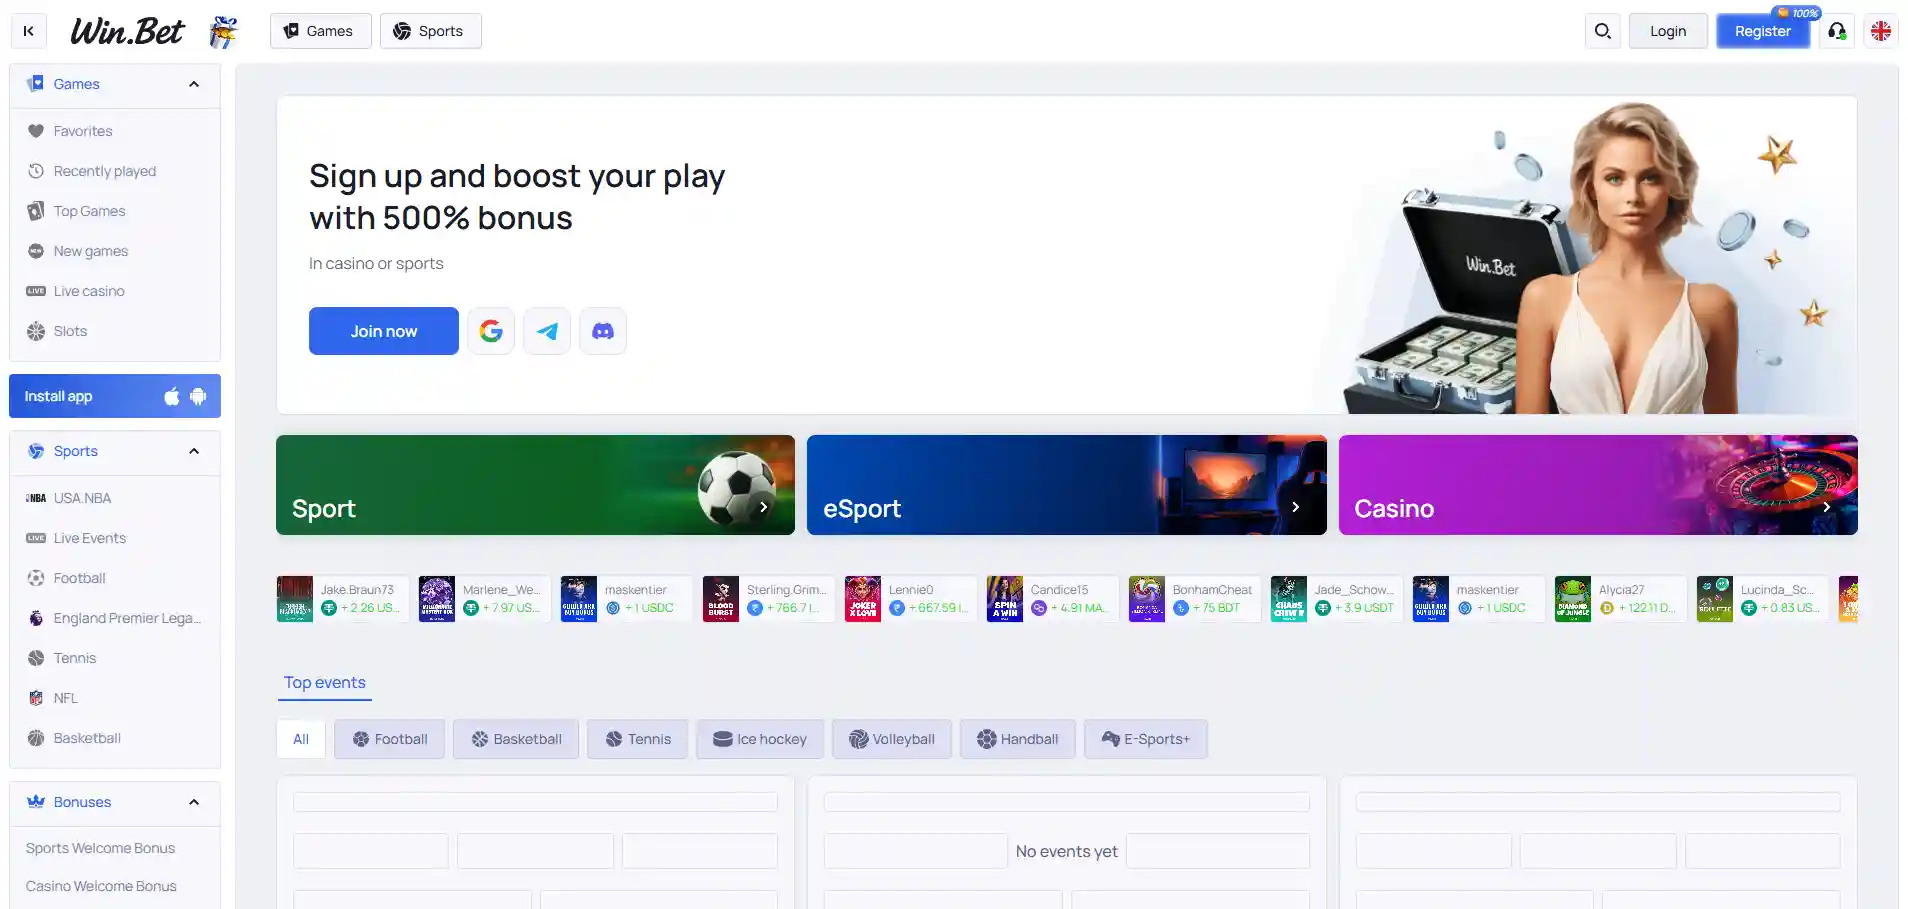The height and width of the screenshot is (909, 1908).
Task: Open Candice15 winner card
Action: (x=1052, y=599)
